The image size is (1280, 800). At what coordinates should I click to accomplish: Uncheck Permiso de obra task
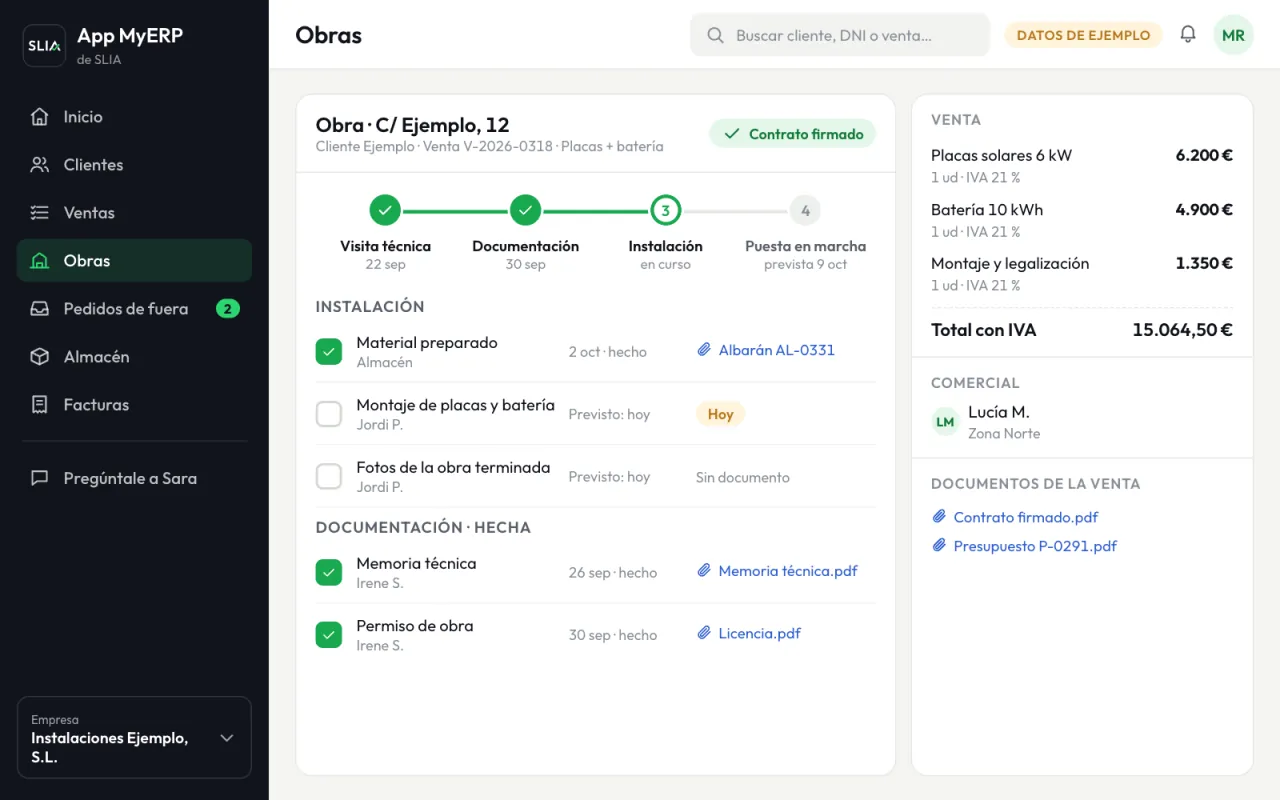329,634
